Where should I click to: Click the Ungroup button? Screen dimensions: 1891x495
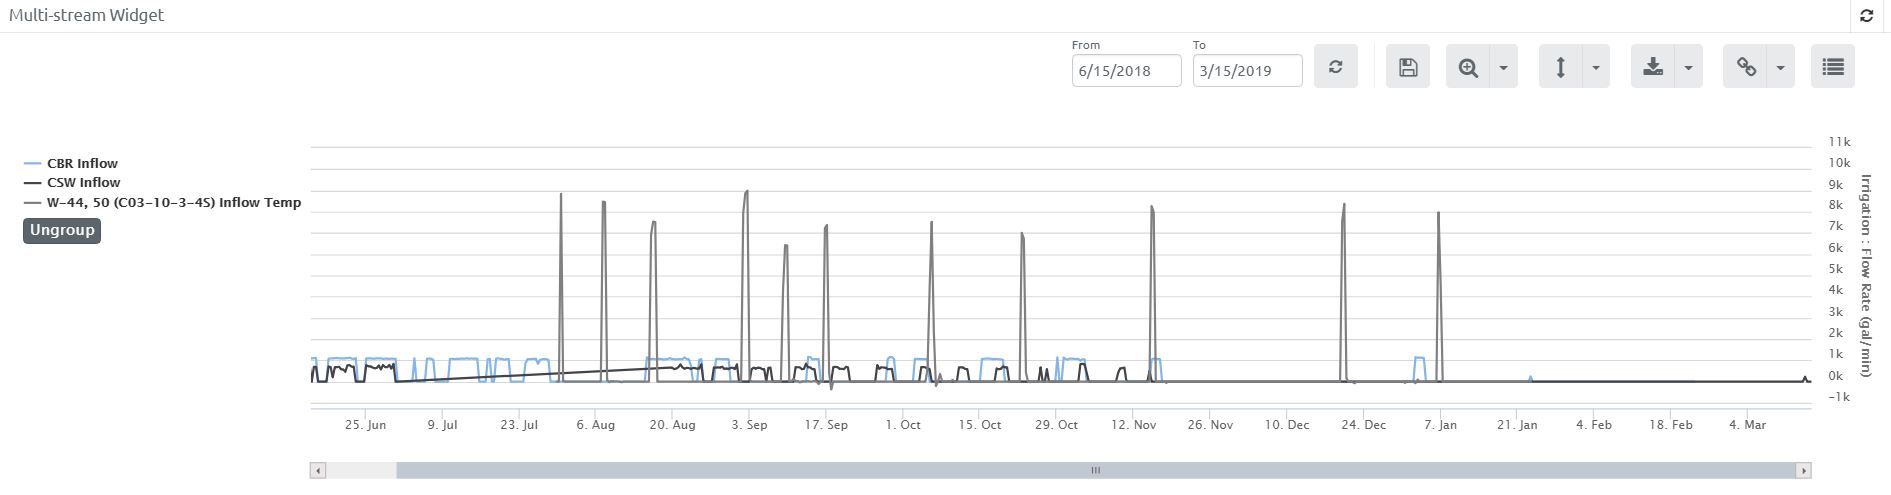click(62, 231)
